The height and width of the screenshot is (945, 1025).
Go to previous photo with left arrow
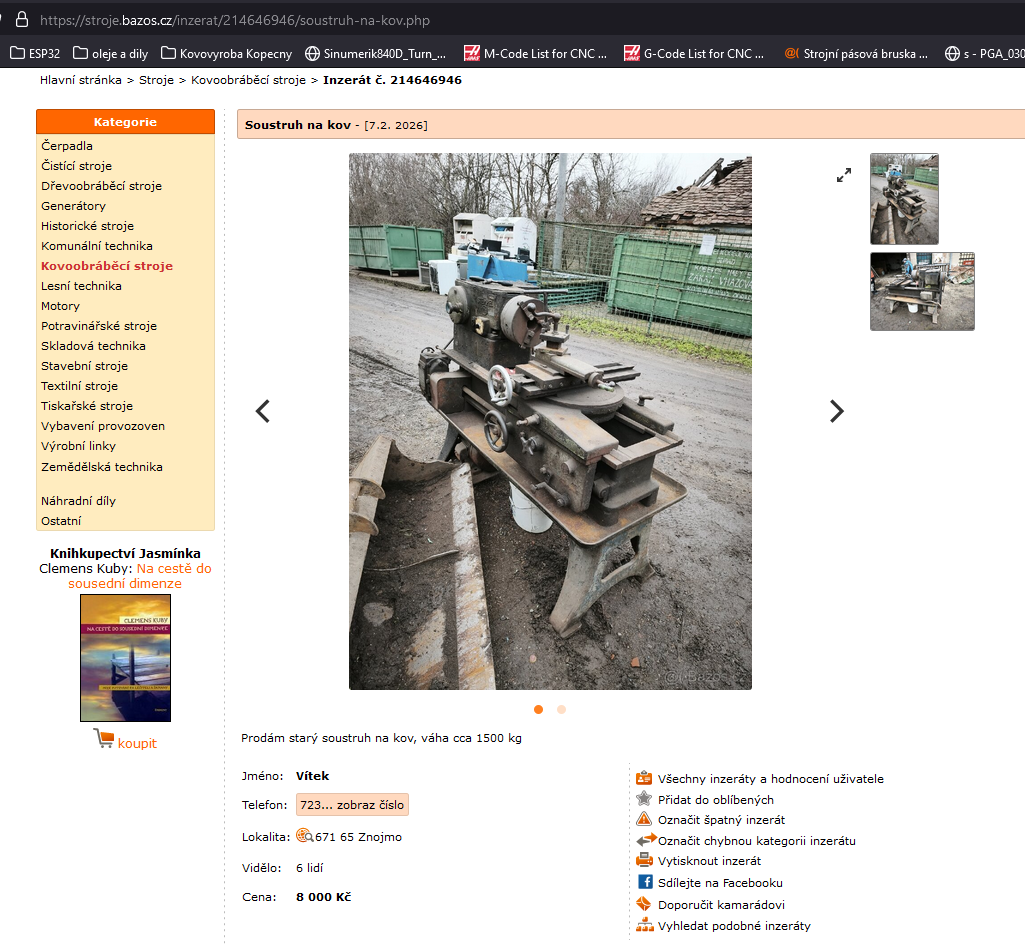tap(263, 411)
